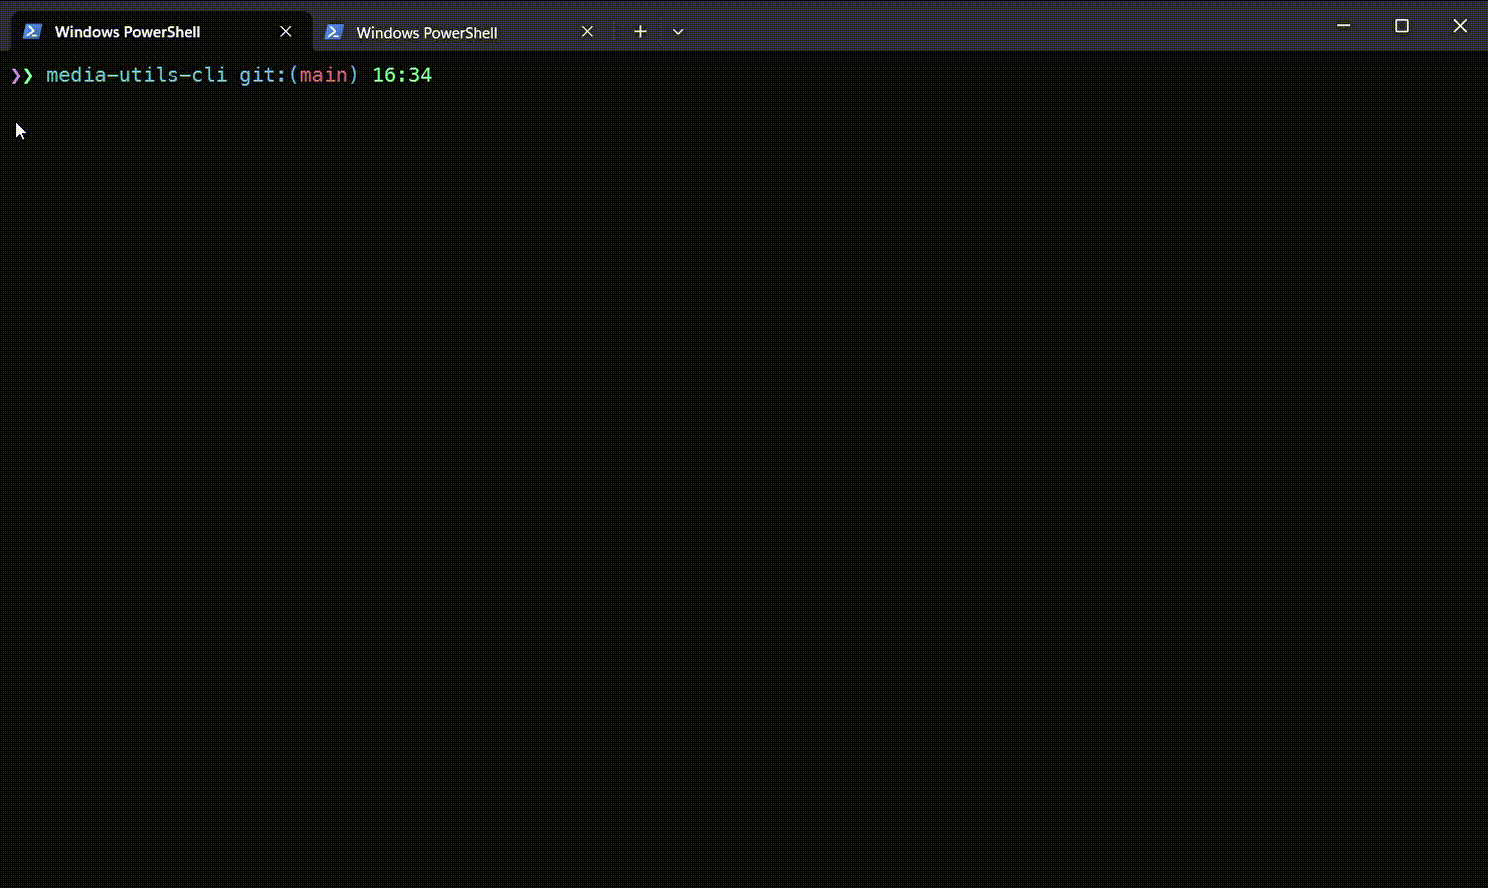Click the 16:34 time in prompt
Viewport: 1488px width, 888px height.
[402, 75]
